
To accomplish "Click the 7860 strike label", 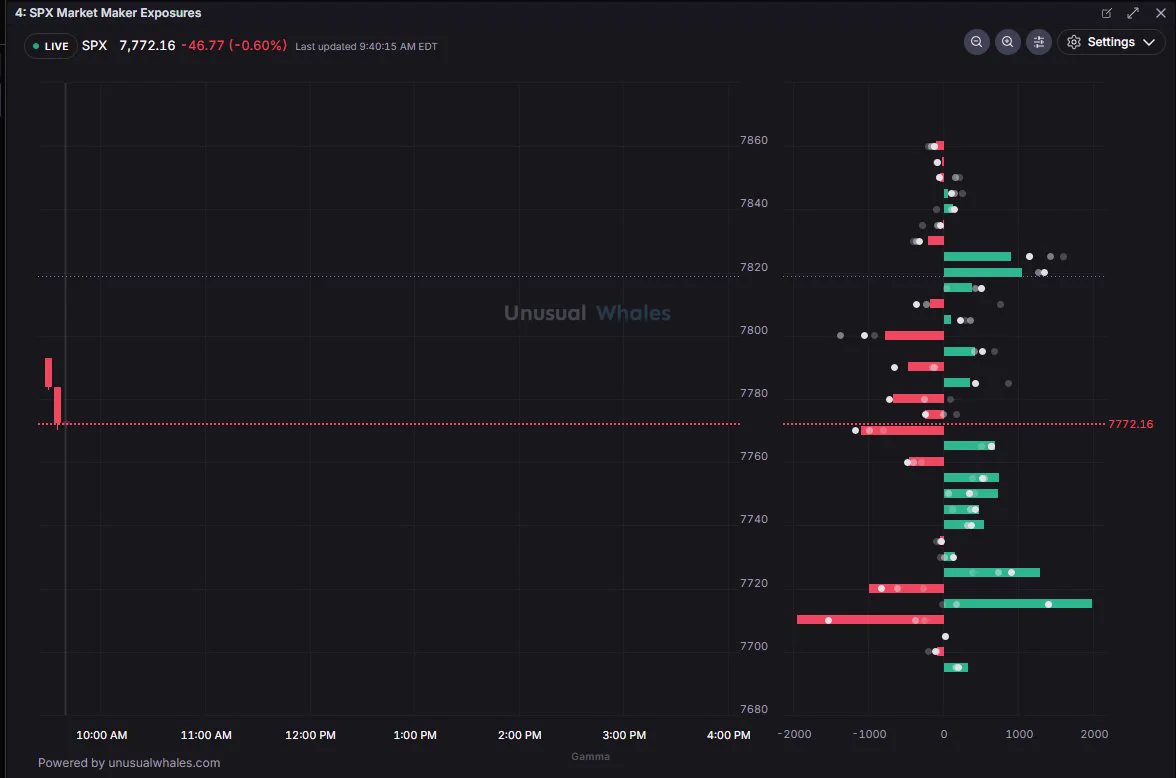I will point(754,140).
